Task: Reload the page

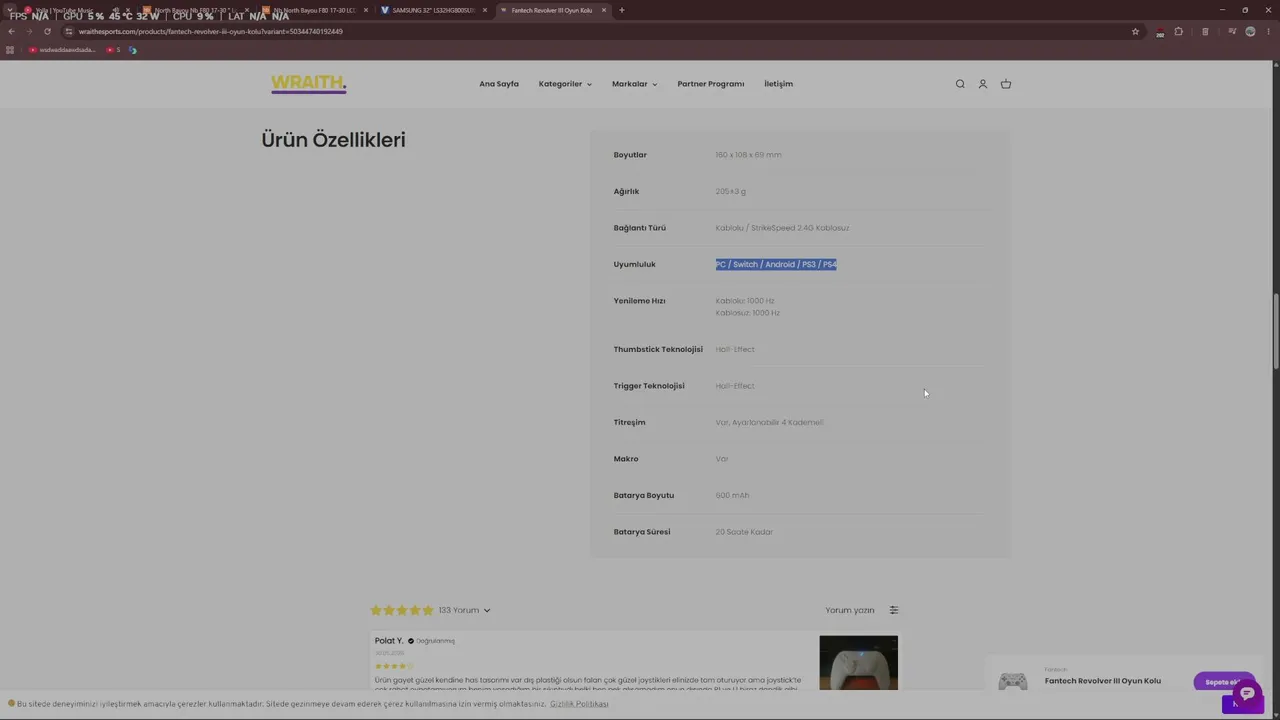Action: pyautogui.click(x=47, y=31)
